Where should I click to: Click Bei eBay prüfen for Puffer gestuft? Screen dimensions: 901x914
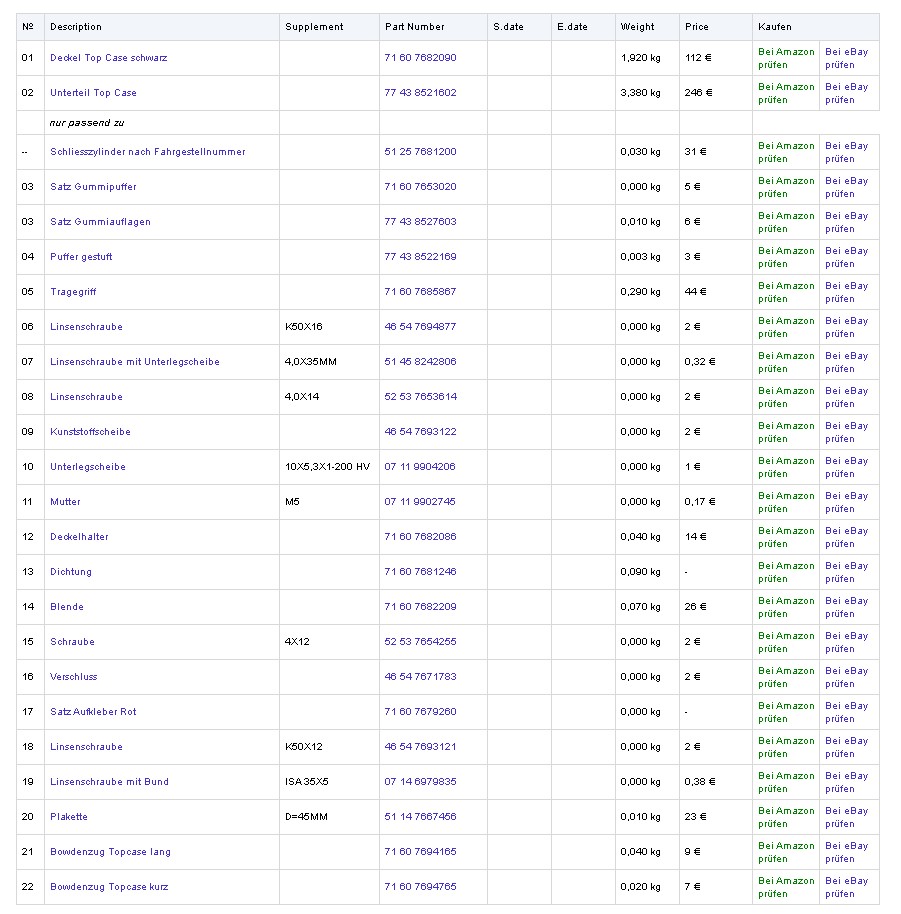tap(846, 257)
